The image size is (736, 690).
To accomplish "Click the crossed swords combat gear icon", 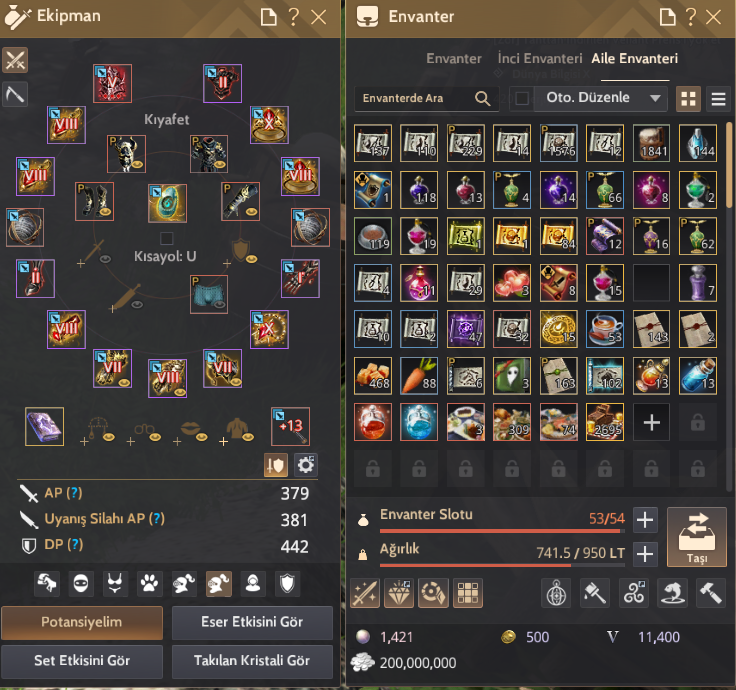I will click(x=15, y=60).
